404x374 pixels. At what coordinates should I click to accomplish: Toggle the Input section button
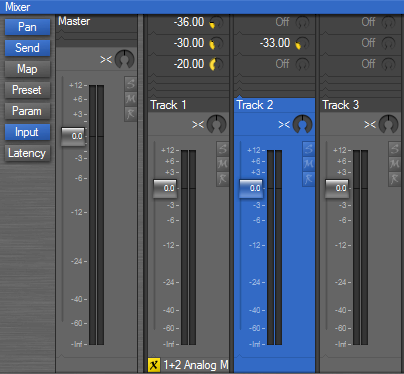tap(27, 132)
